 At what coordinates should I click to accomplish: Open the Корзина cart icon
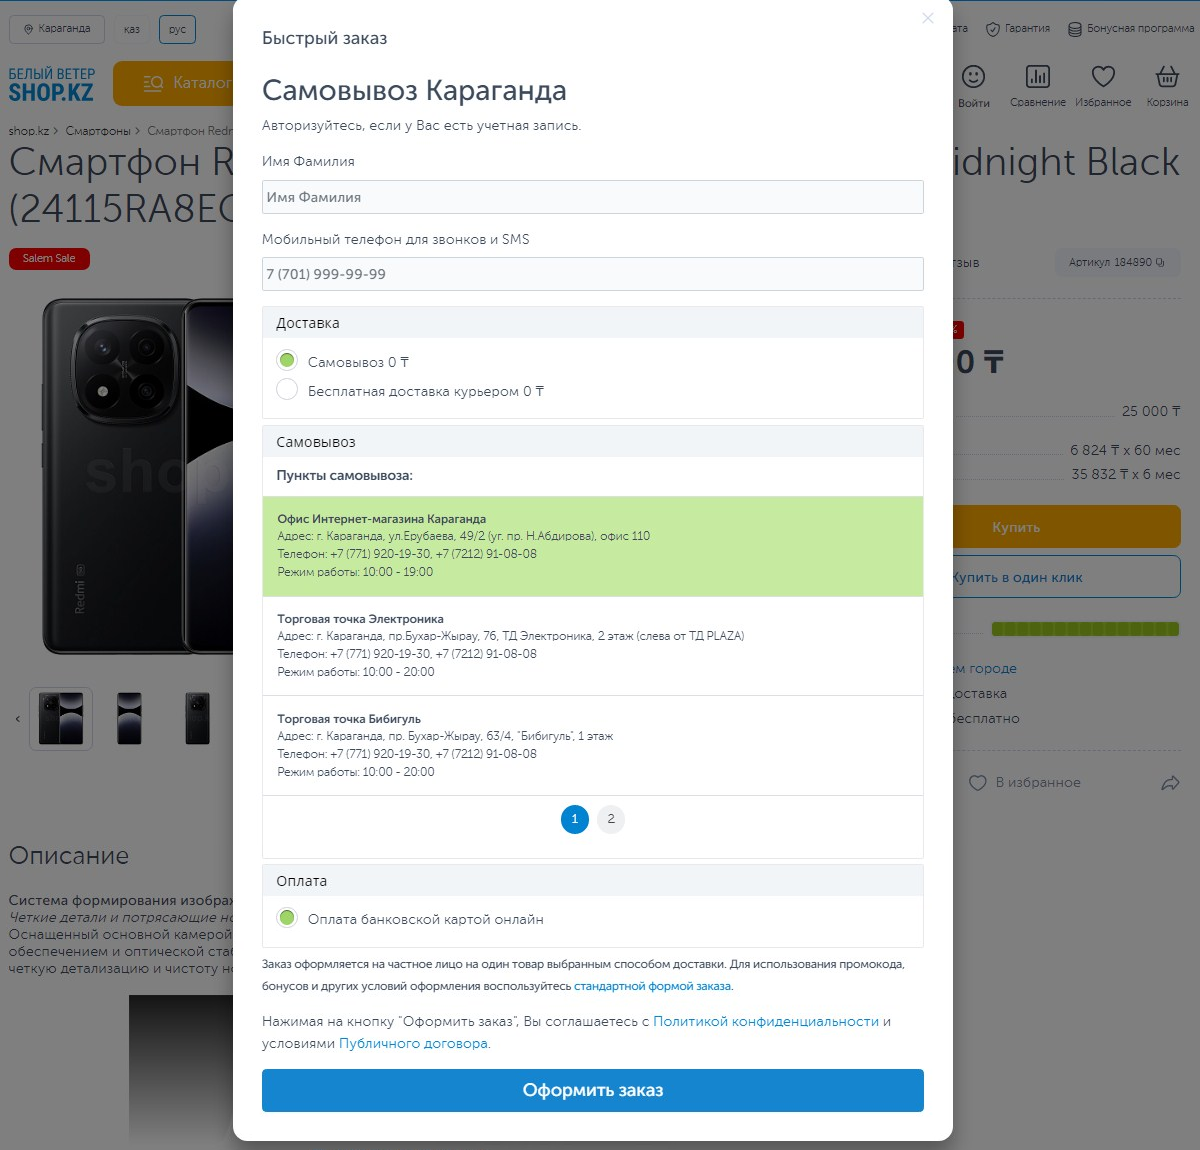1167,78
